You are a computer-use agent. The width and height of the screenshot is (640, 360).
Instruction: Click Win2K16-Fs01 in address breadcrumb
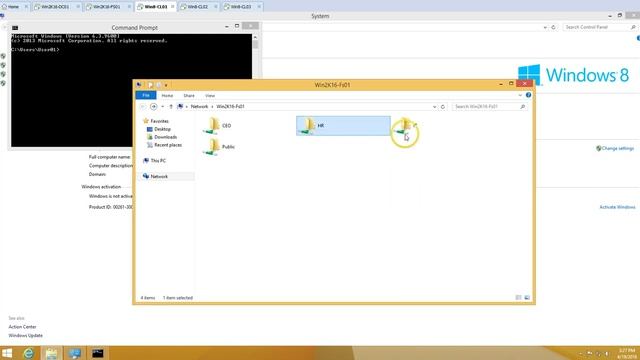pyautogui.click(x=230, y=107)
